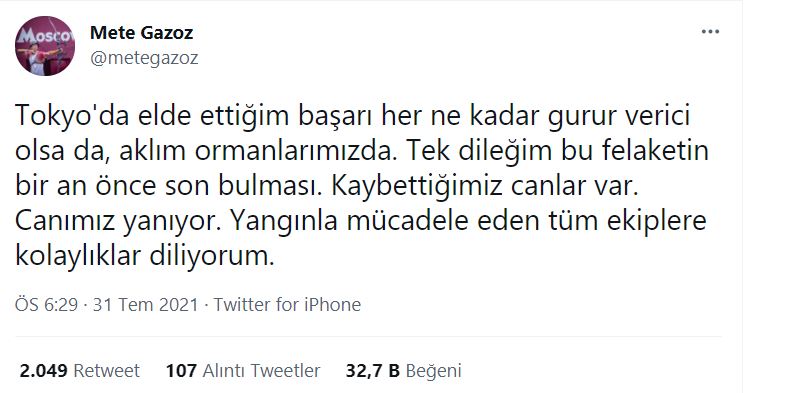785x393 pixels.
Task: Click the word ormanlarımızda in the tweet
Action: pyautogui.click(x=295, y=151)
